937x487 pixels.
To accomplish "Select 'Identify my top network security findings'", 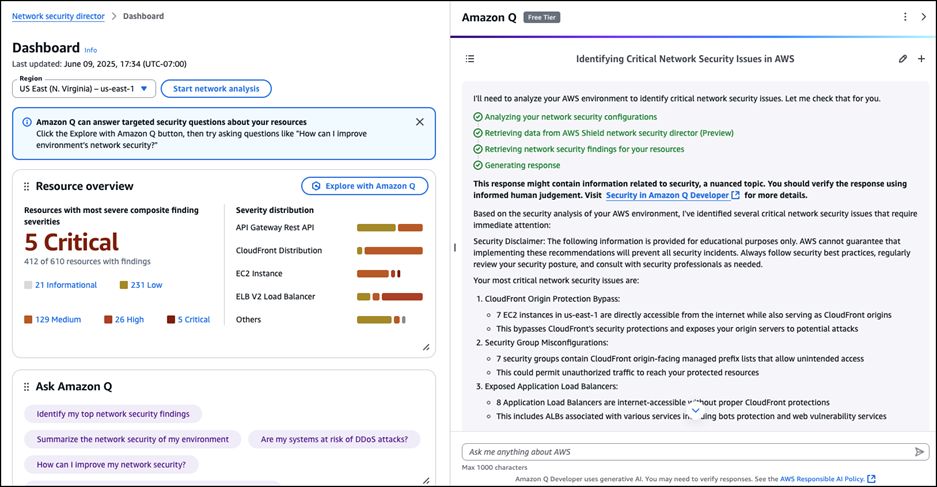I will [x=113, y=414].
